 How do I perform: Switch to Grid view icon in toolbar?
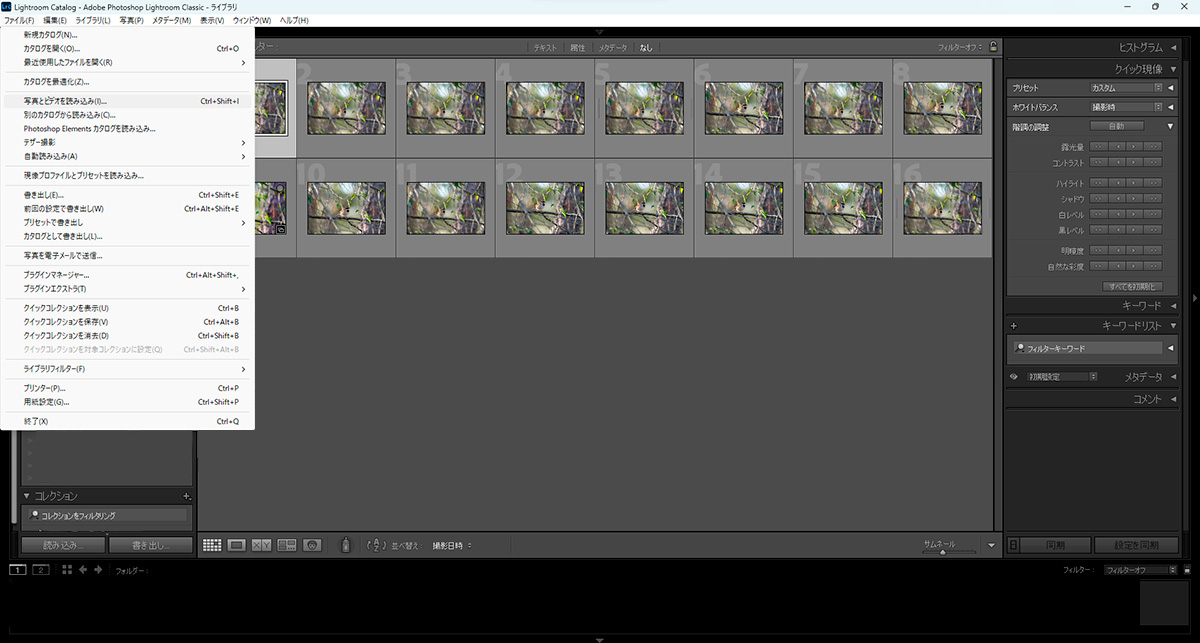point(212,545)
